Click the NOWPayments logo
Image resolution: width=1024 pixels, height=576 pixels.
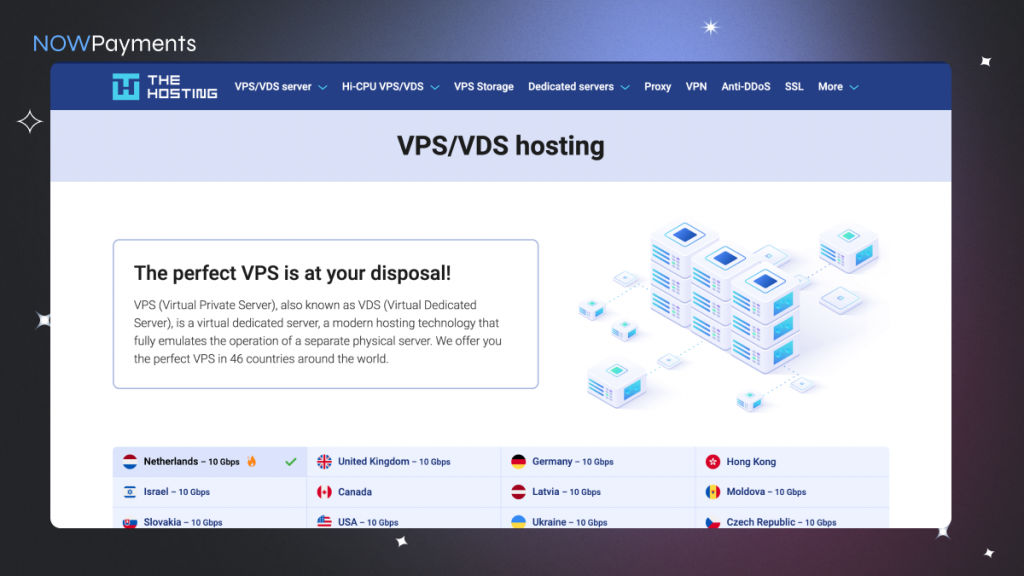pyautogui.click(x=114, y=43)
